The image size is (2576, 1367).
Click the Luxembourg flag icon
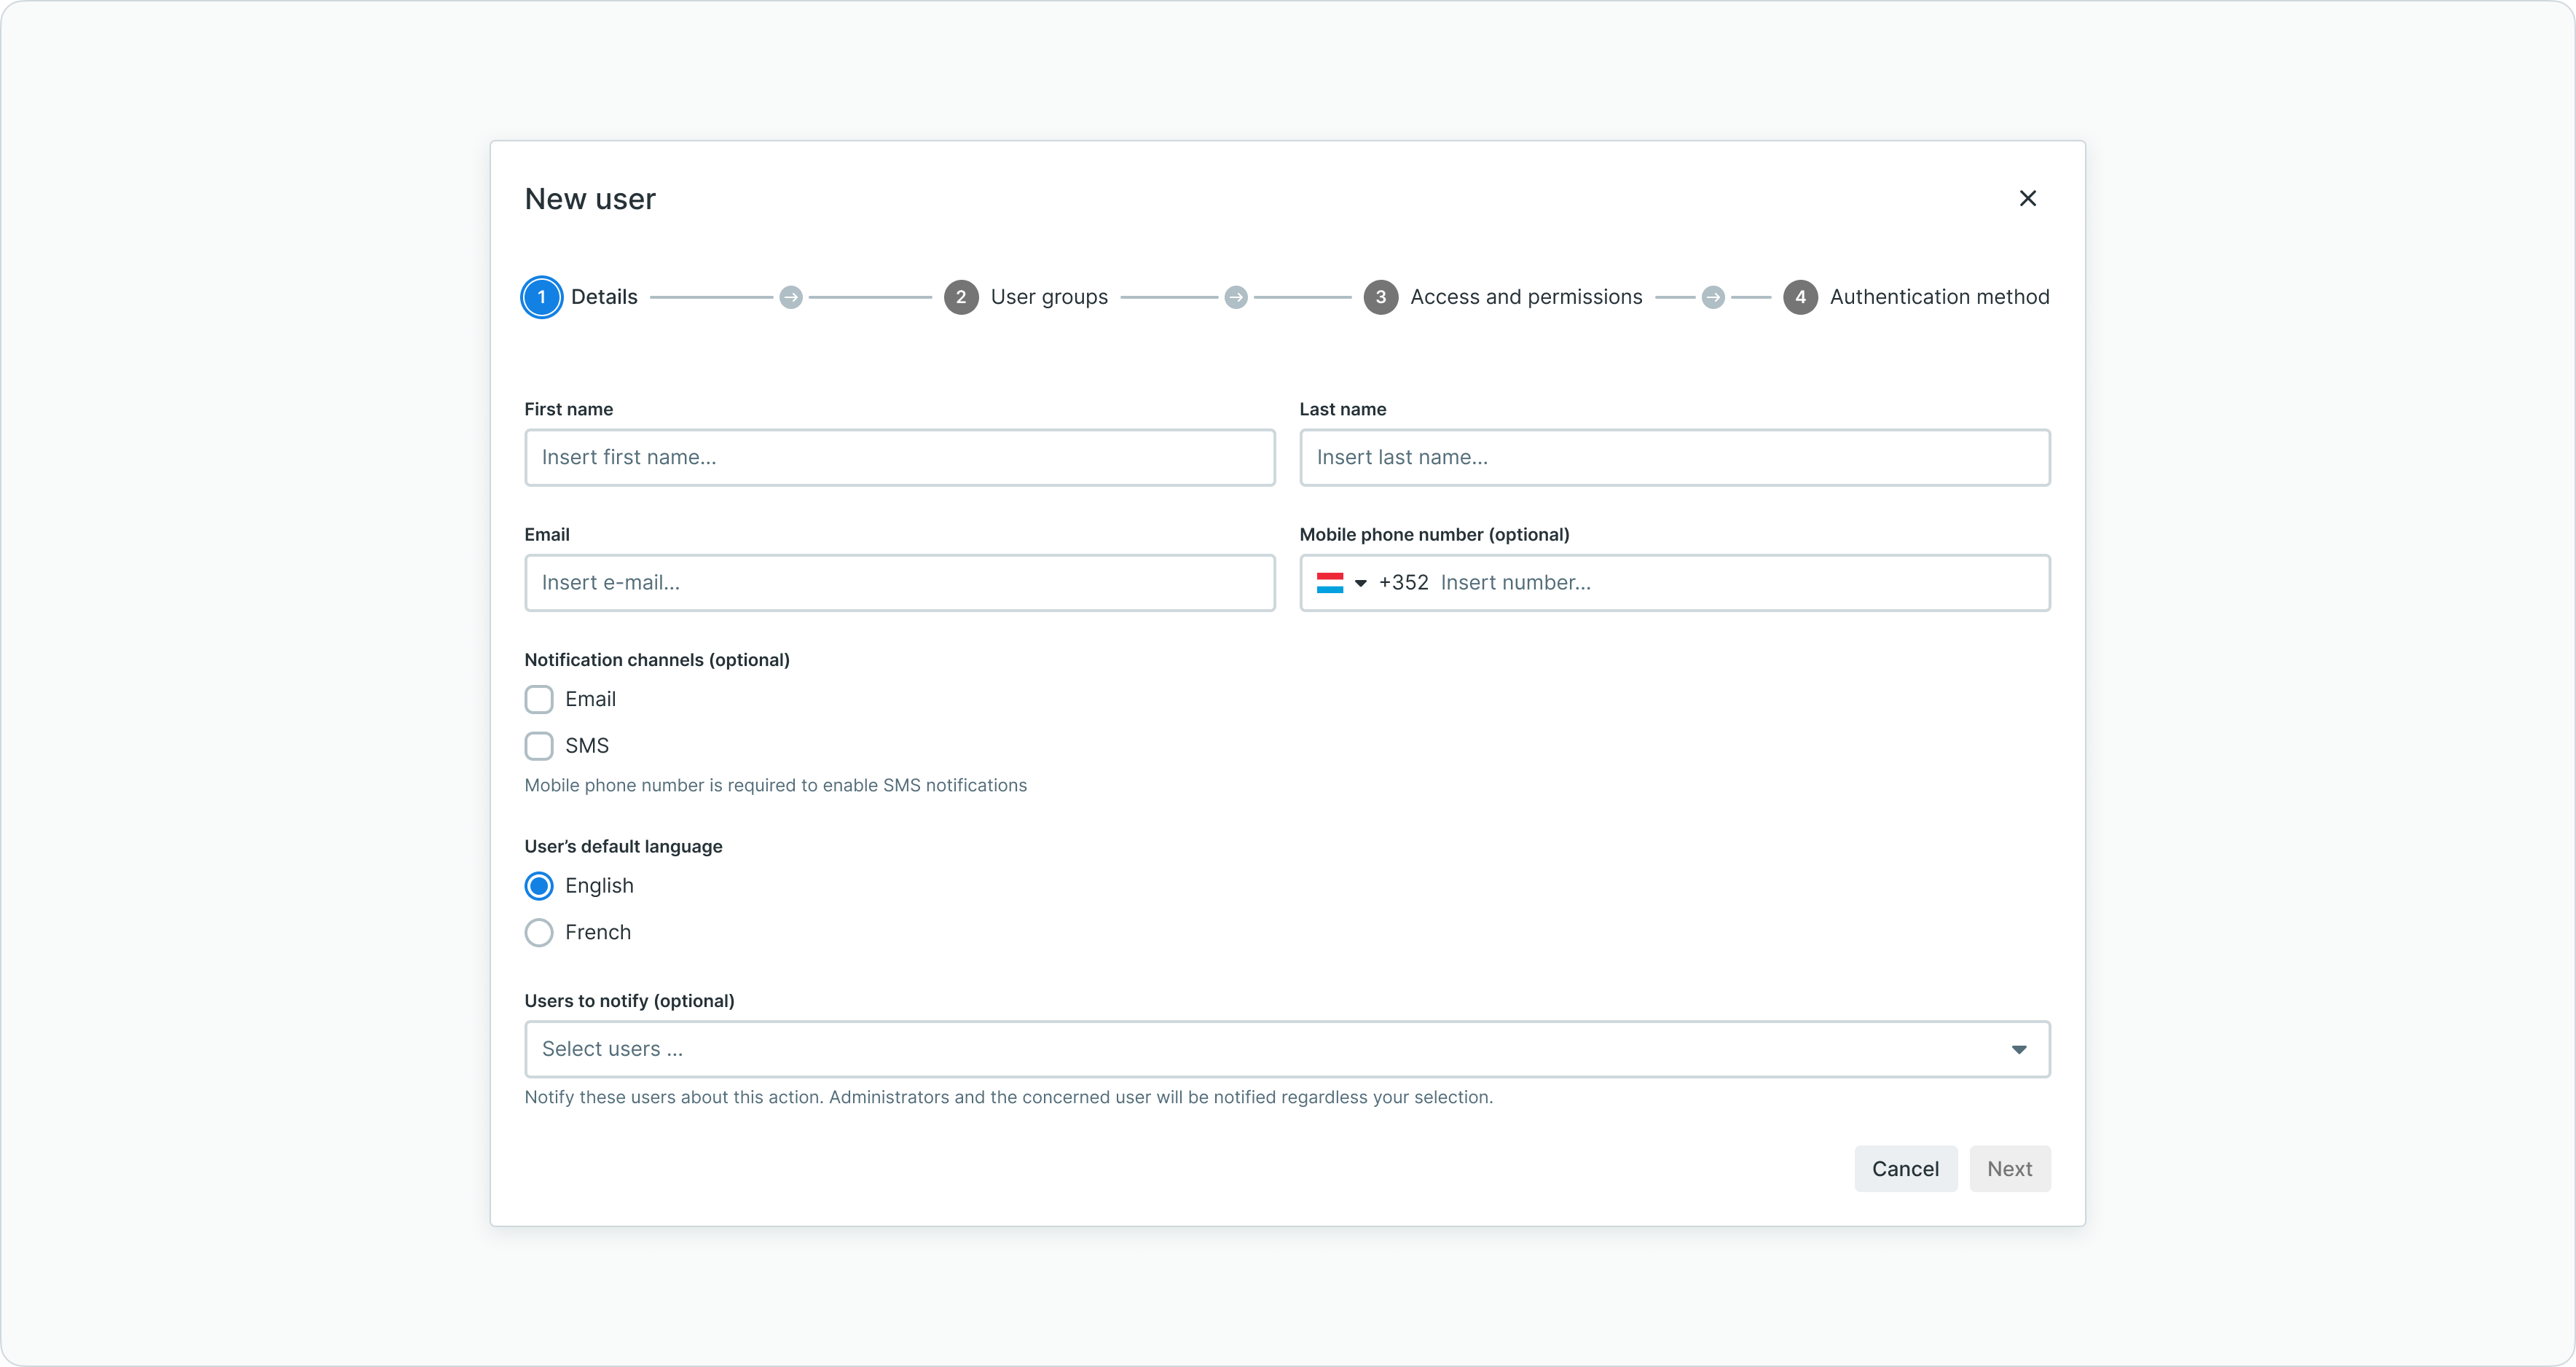(1329, 583)
